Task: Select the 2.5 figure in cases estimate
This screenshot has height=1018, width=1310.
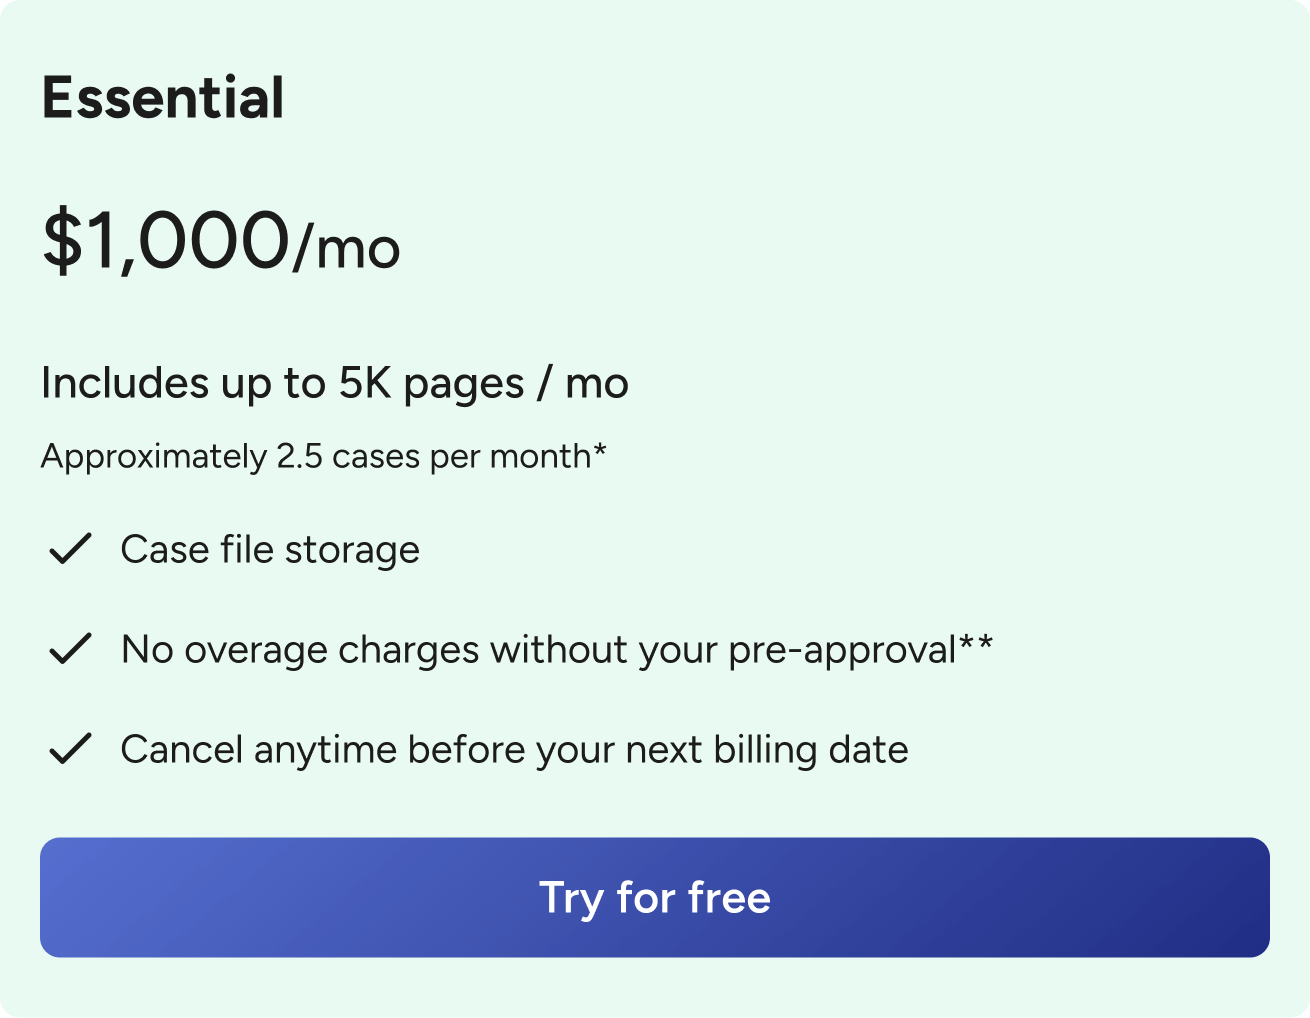Action: 300,457
